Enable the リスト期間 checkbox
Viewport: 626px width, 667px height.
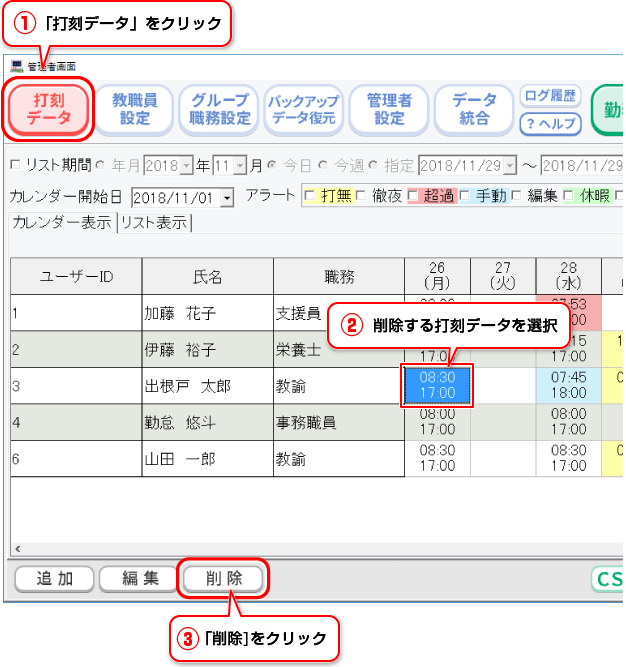pos(14,165)
